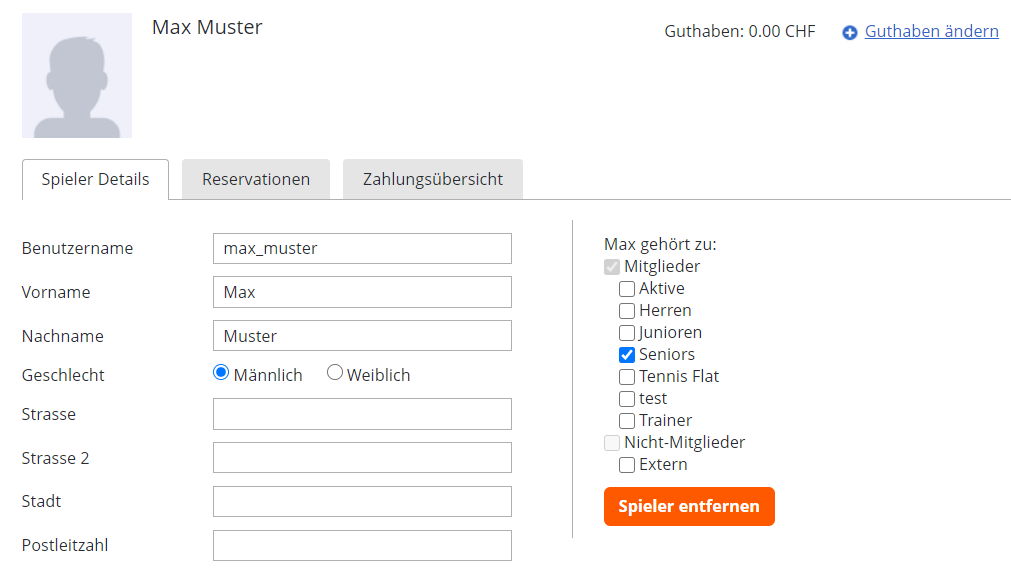Screen dimensions: 1011x568
Task: Focus the Nachname text field
Action: click(x=362, y=336)
